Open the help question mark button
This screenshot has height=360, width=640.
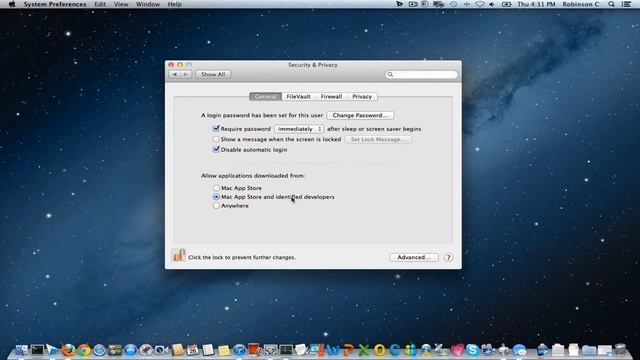(x=448, y=258)
